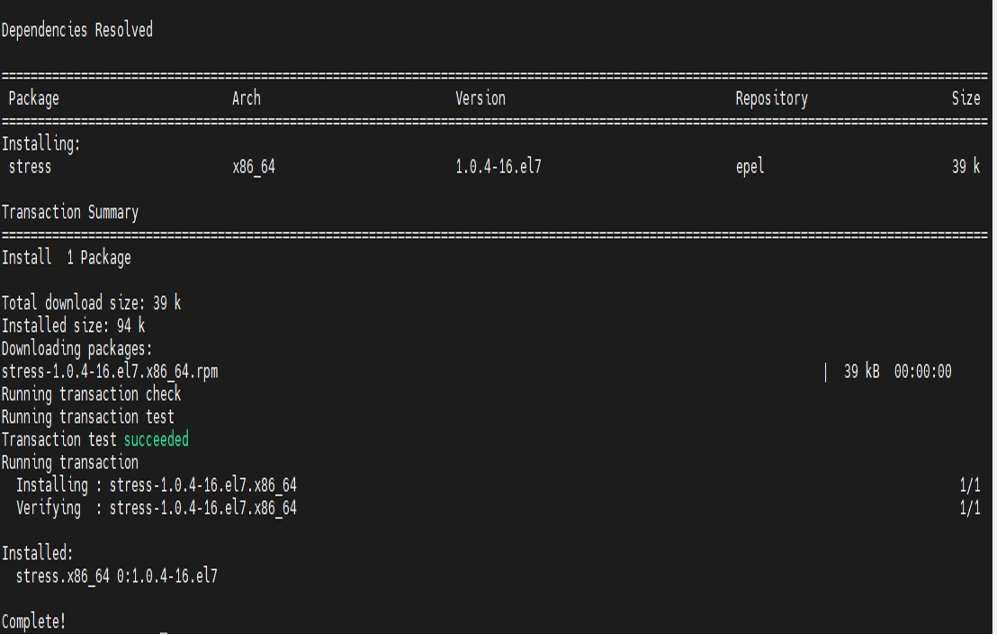Viewport: 997px width, 635px height.
Task: Select the 'Install 1 Package' line
Action: point(66,258)
